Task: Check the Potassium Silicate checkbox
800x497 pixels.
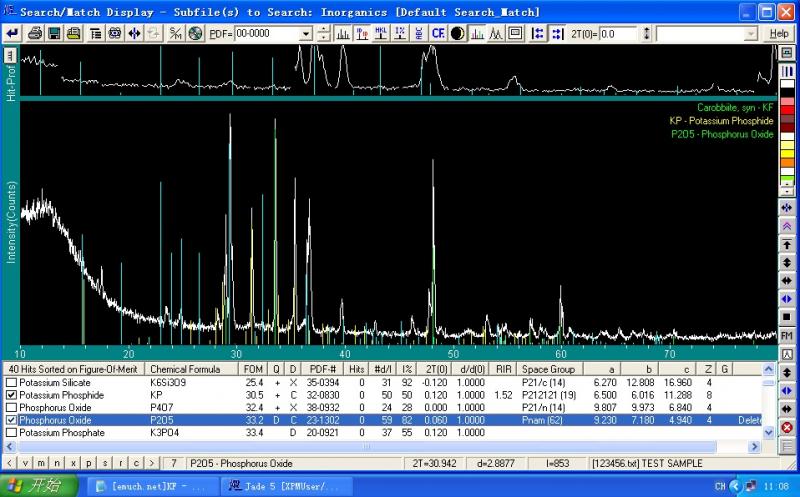Action: coord(12,383)
